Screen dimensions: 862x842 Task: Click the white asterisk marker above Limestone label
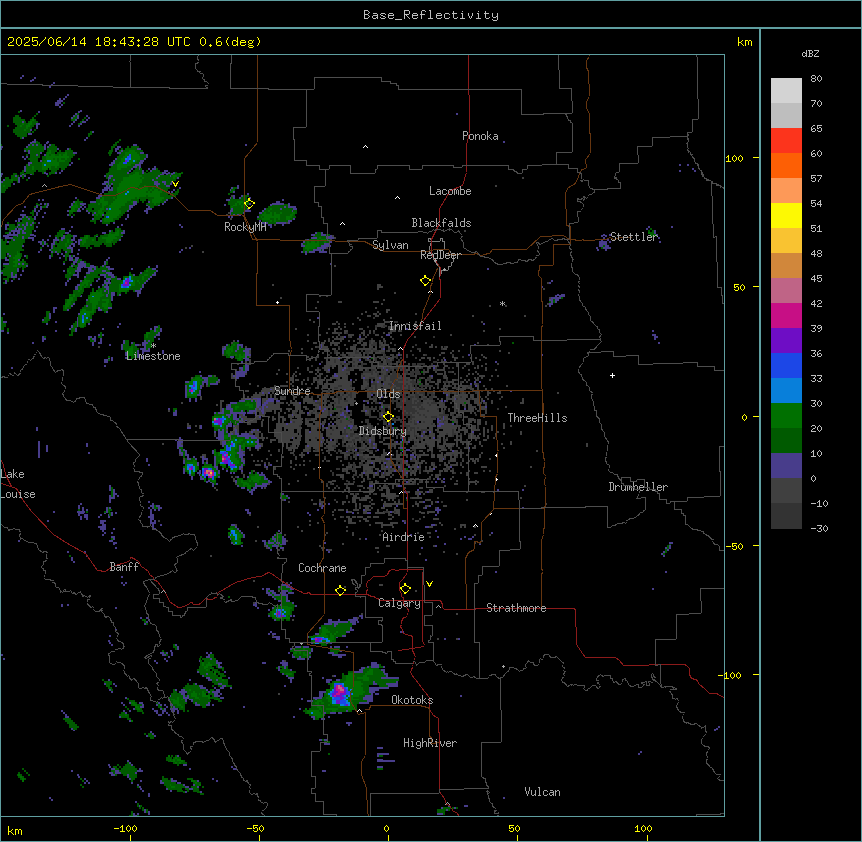tap(153, 346)
